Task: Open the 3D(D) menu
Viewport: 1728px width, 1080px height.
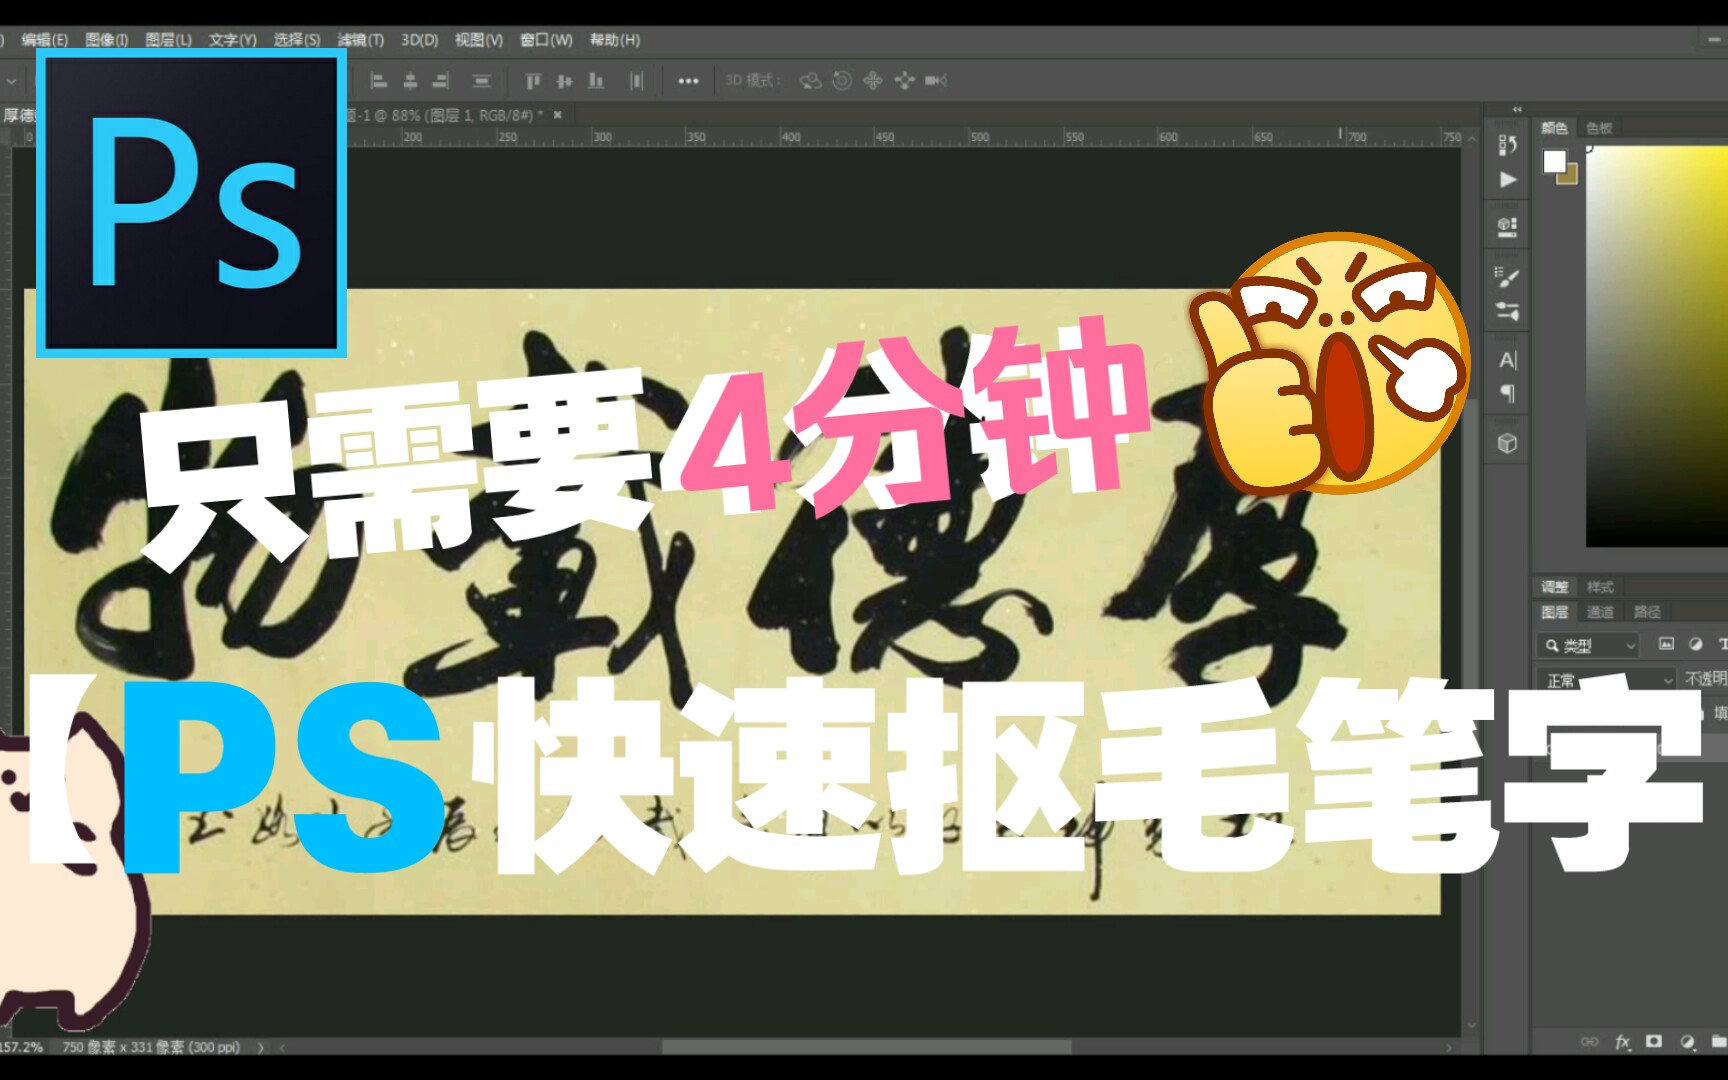Action: [x=419, y=40]
